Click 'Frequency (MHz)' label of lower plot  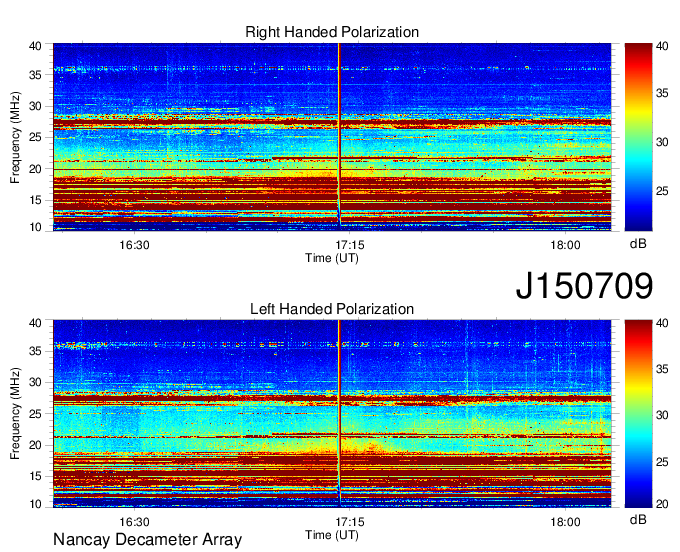tap(15, 414)
